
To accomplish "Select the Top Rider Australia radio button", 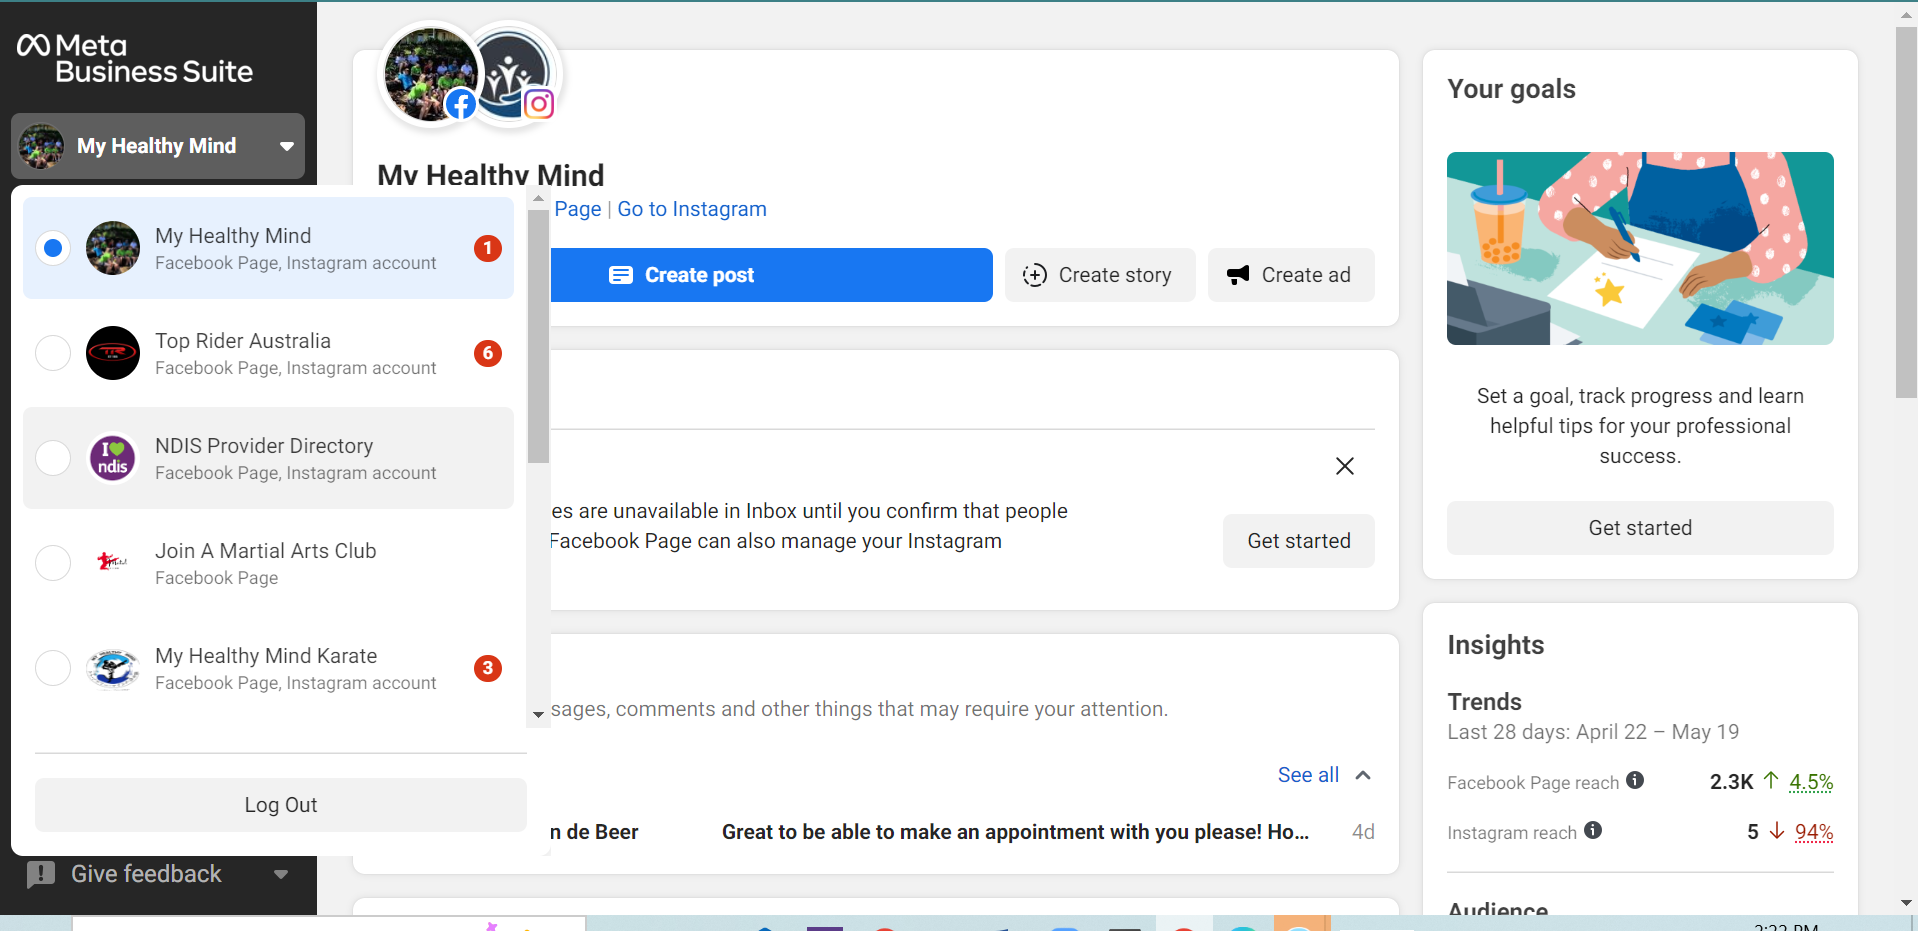I will coord(53,353).
